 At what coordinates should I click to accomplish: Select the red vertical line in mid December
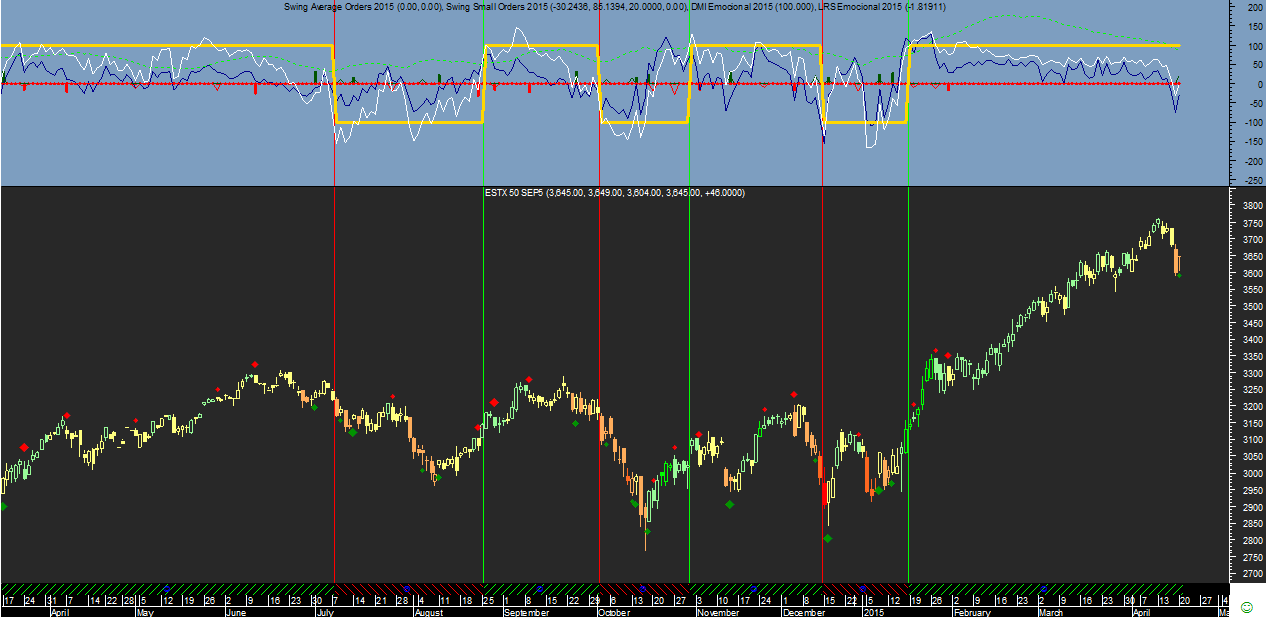[x=822, y=300]
